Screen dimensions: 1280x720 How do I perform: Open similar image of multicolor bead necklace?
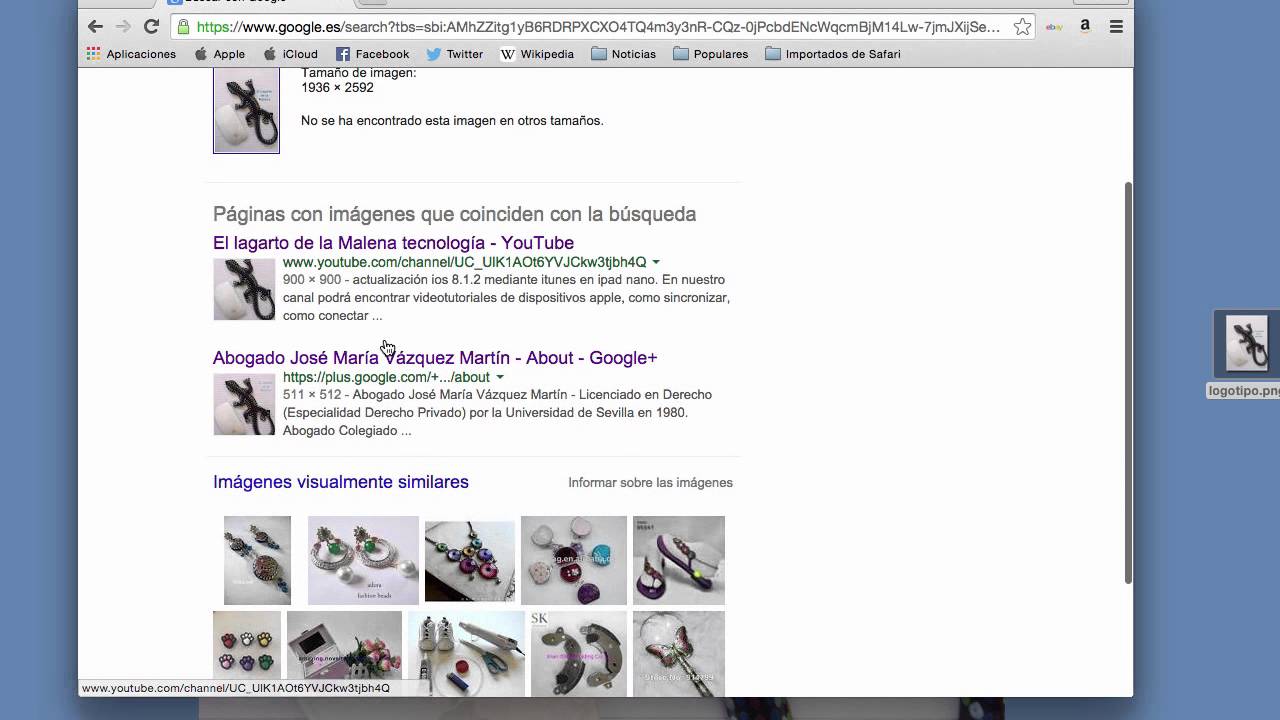470,560
